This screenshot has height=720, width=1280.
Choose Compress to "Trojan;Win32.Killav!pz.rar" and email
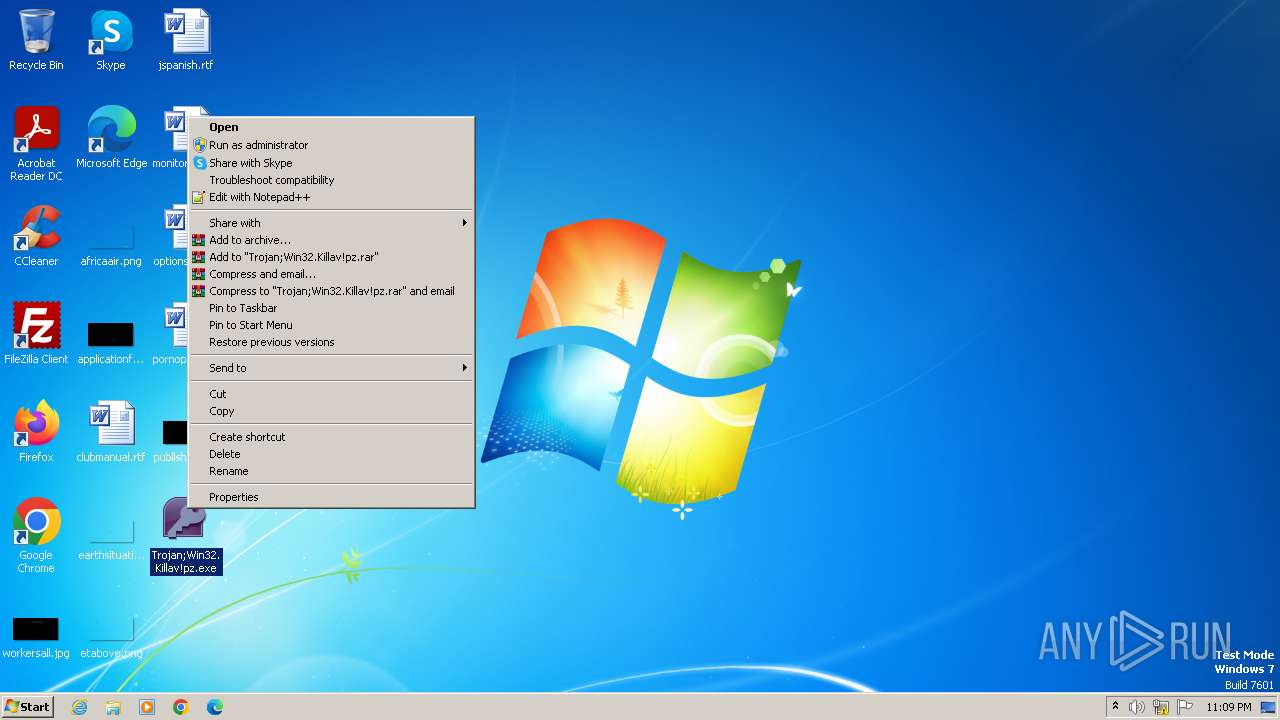click(x=331, y=291)
